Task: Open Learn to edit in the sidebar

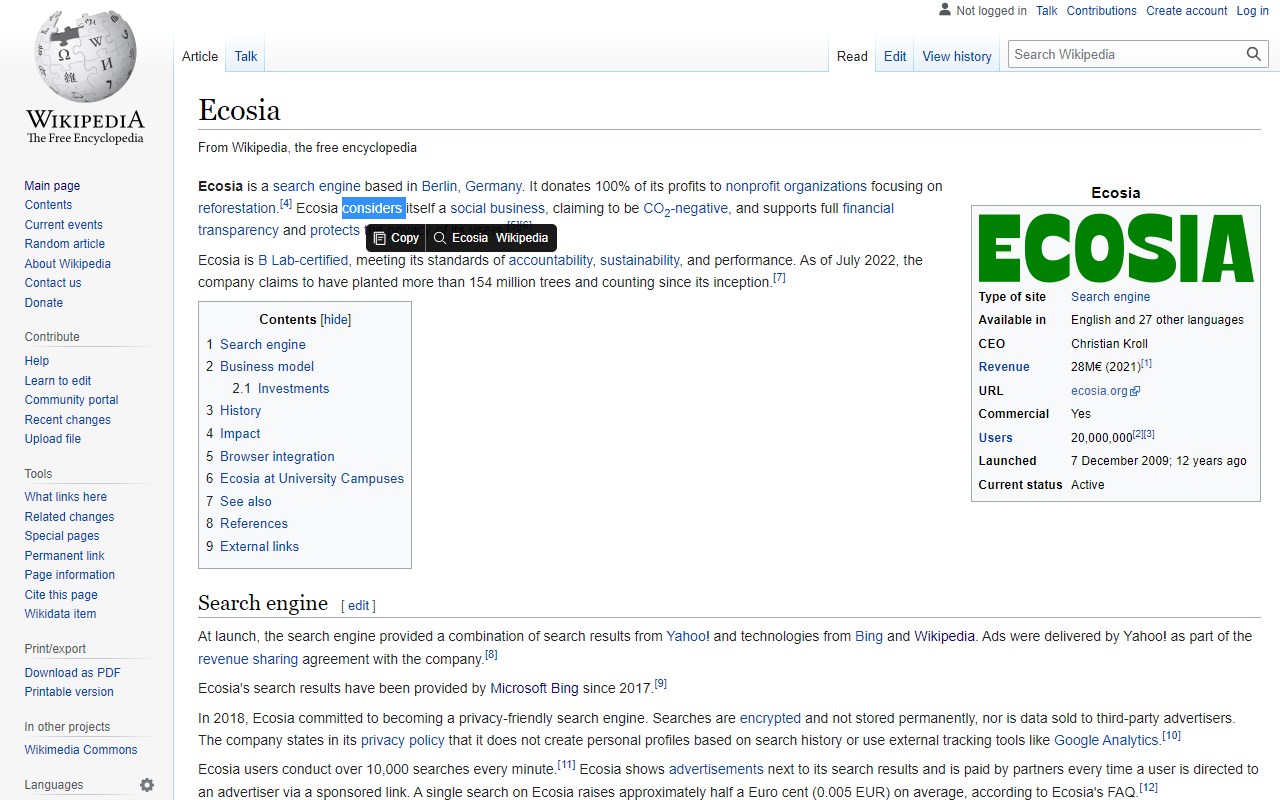Action: pos(58,381)
